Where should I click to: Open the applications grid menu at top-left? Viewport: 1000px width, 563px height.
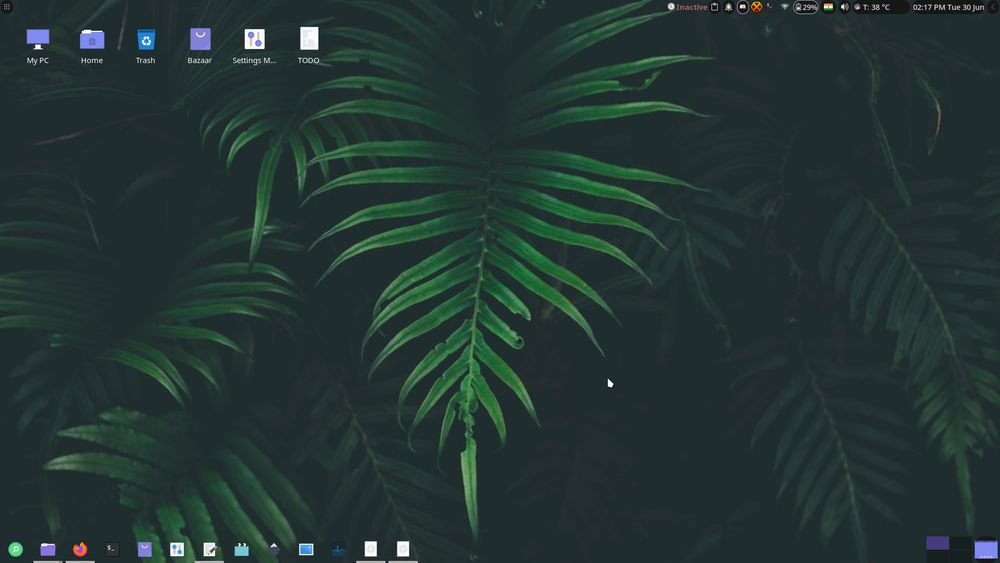tap(7, 7)
